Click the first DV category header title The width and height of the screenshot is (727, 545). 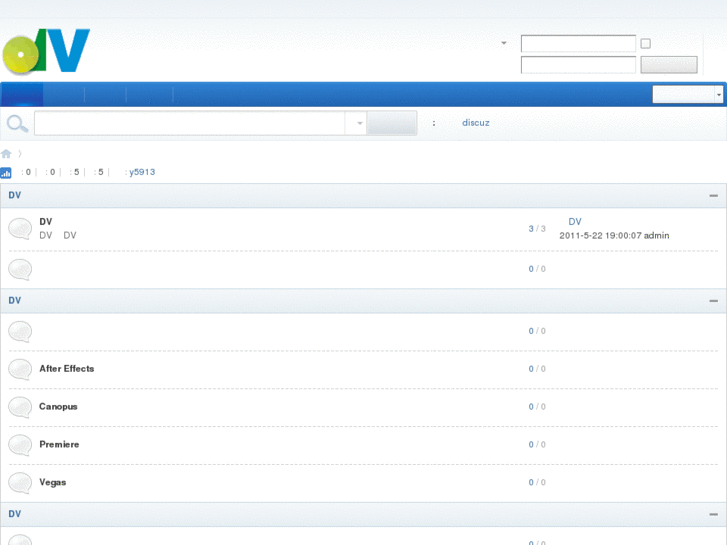click(x=14, y=195)
